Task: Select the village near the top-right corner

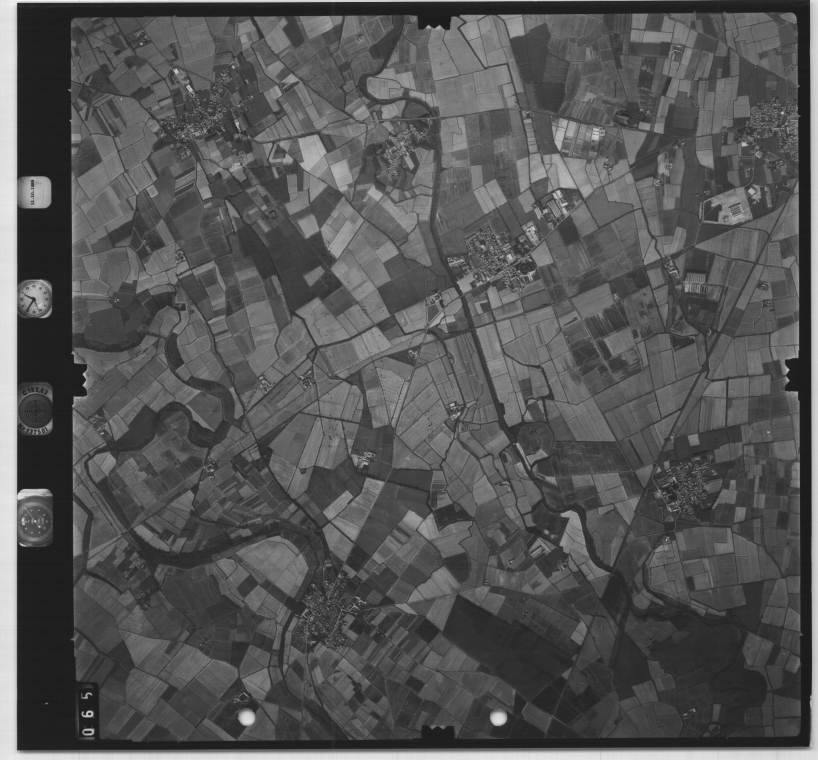Action: coord(774,130)
